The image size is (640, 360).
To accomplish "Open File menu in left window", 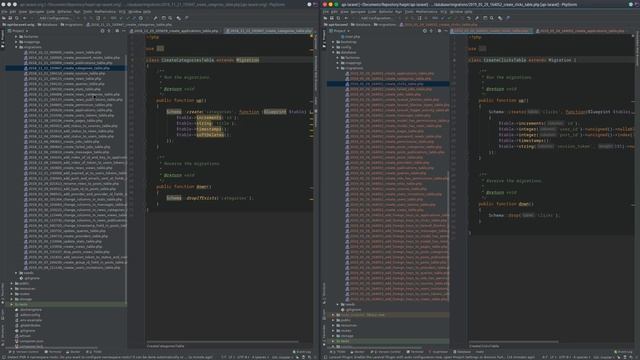I will coord(4,12).
